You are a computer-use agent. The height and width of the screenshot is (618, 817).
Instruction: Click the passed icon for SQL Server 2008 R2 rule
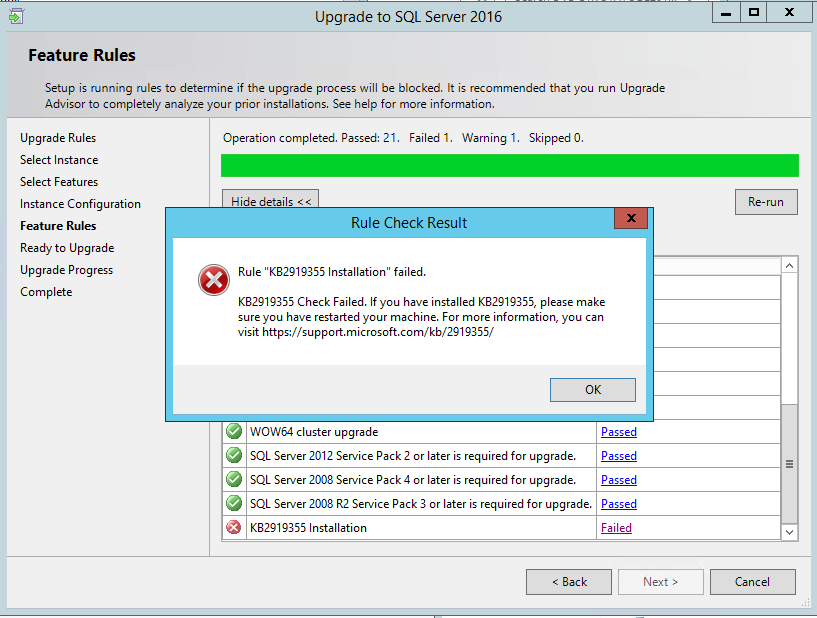click(233, 503)
